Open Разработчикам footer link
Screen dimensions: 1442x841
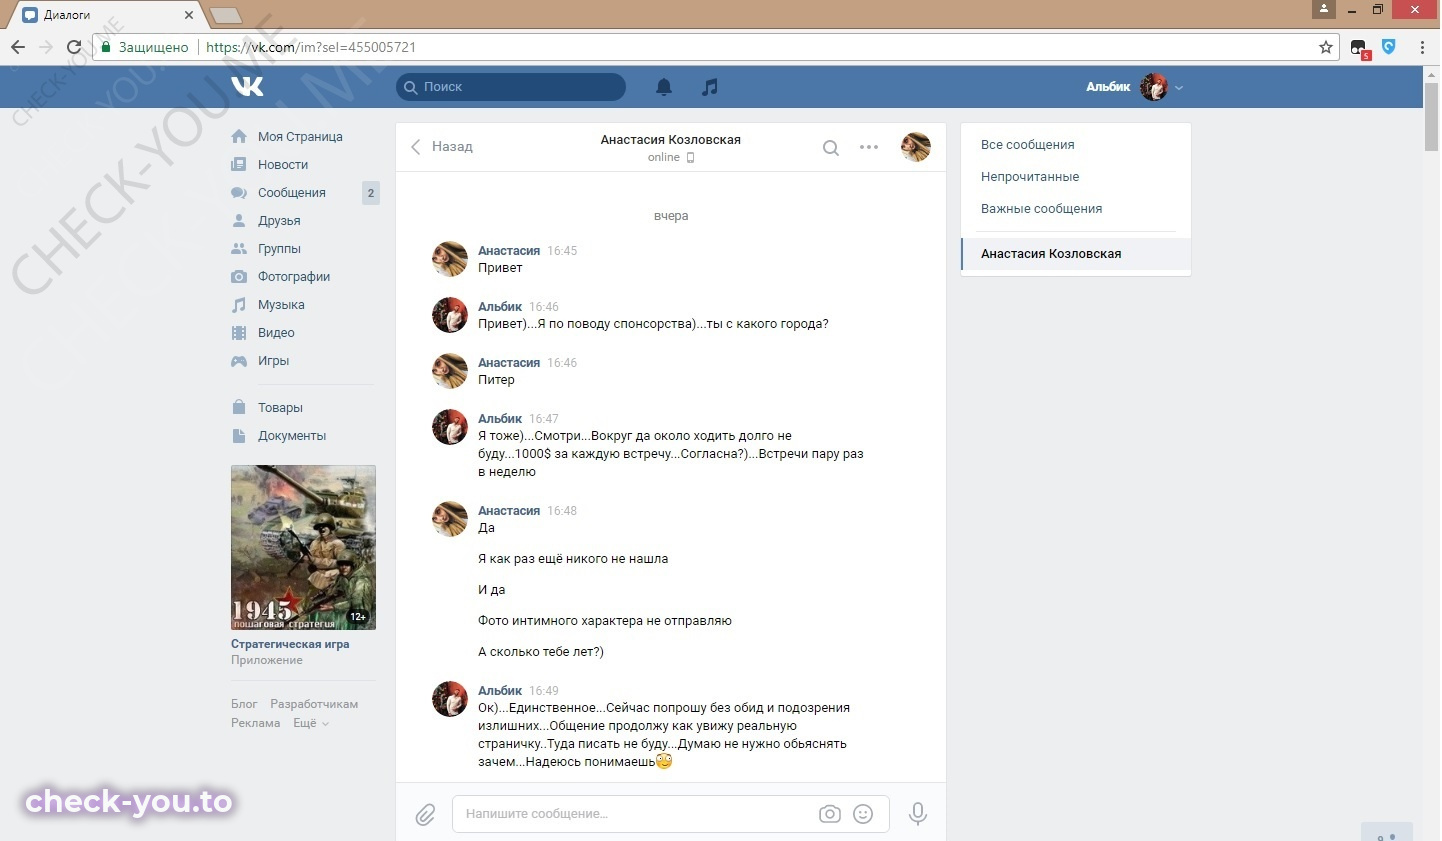[x=314, y=704]
